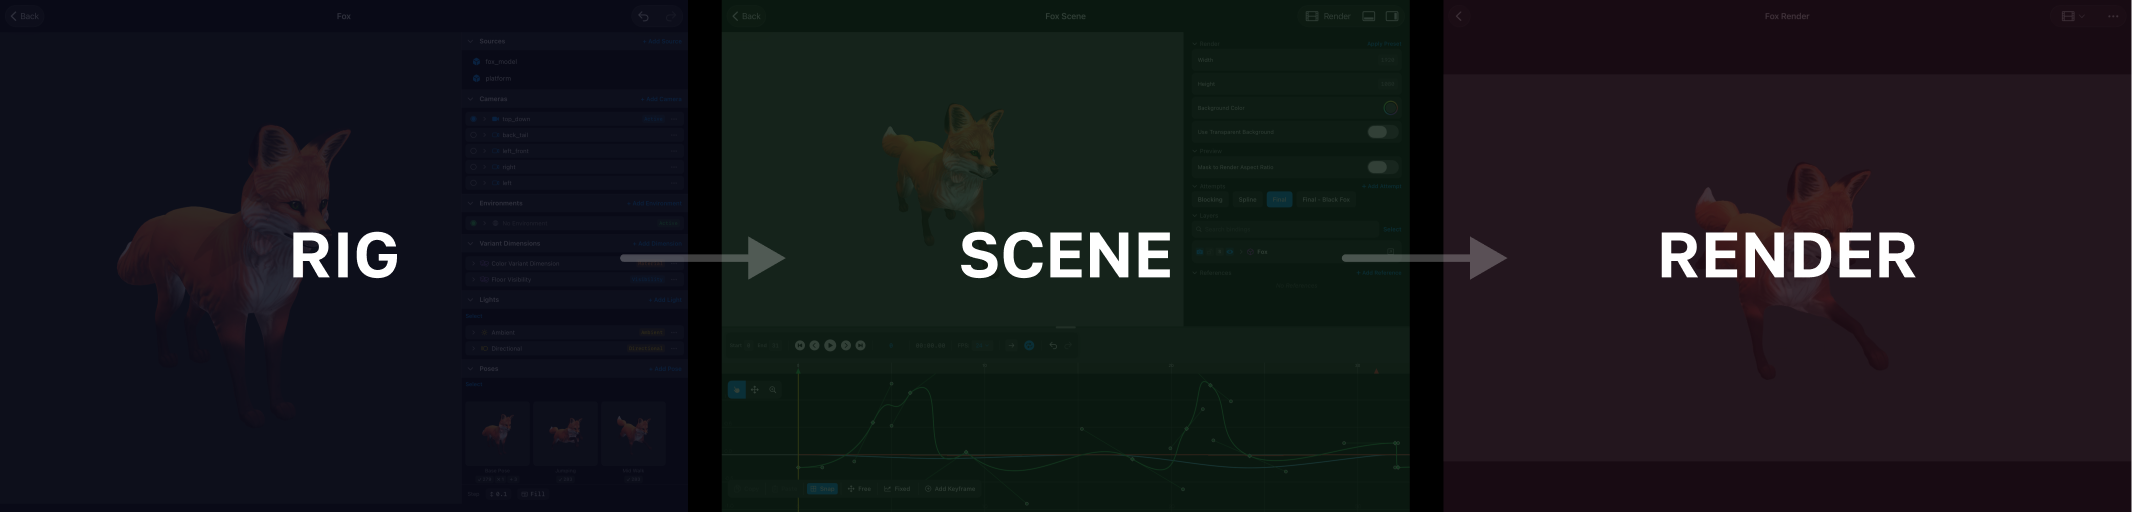The width and height of the screenshot is (2132, 512).
Task: Collapse the Variant Dimensions section
Action: pos(471,243)
